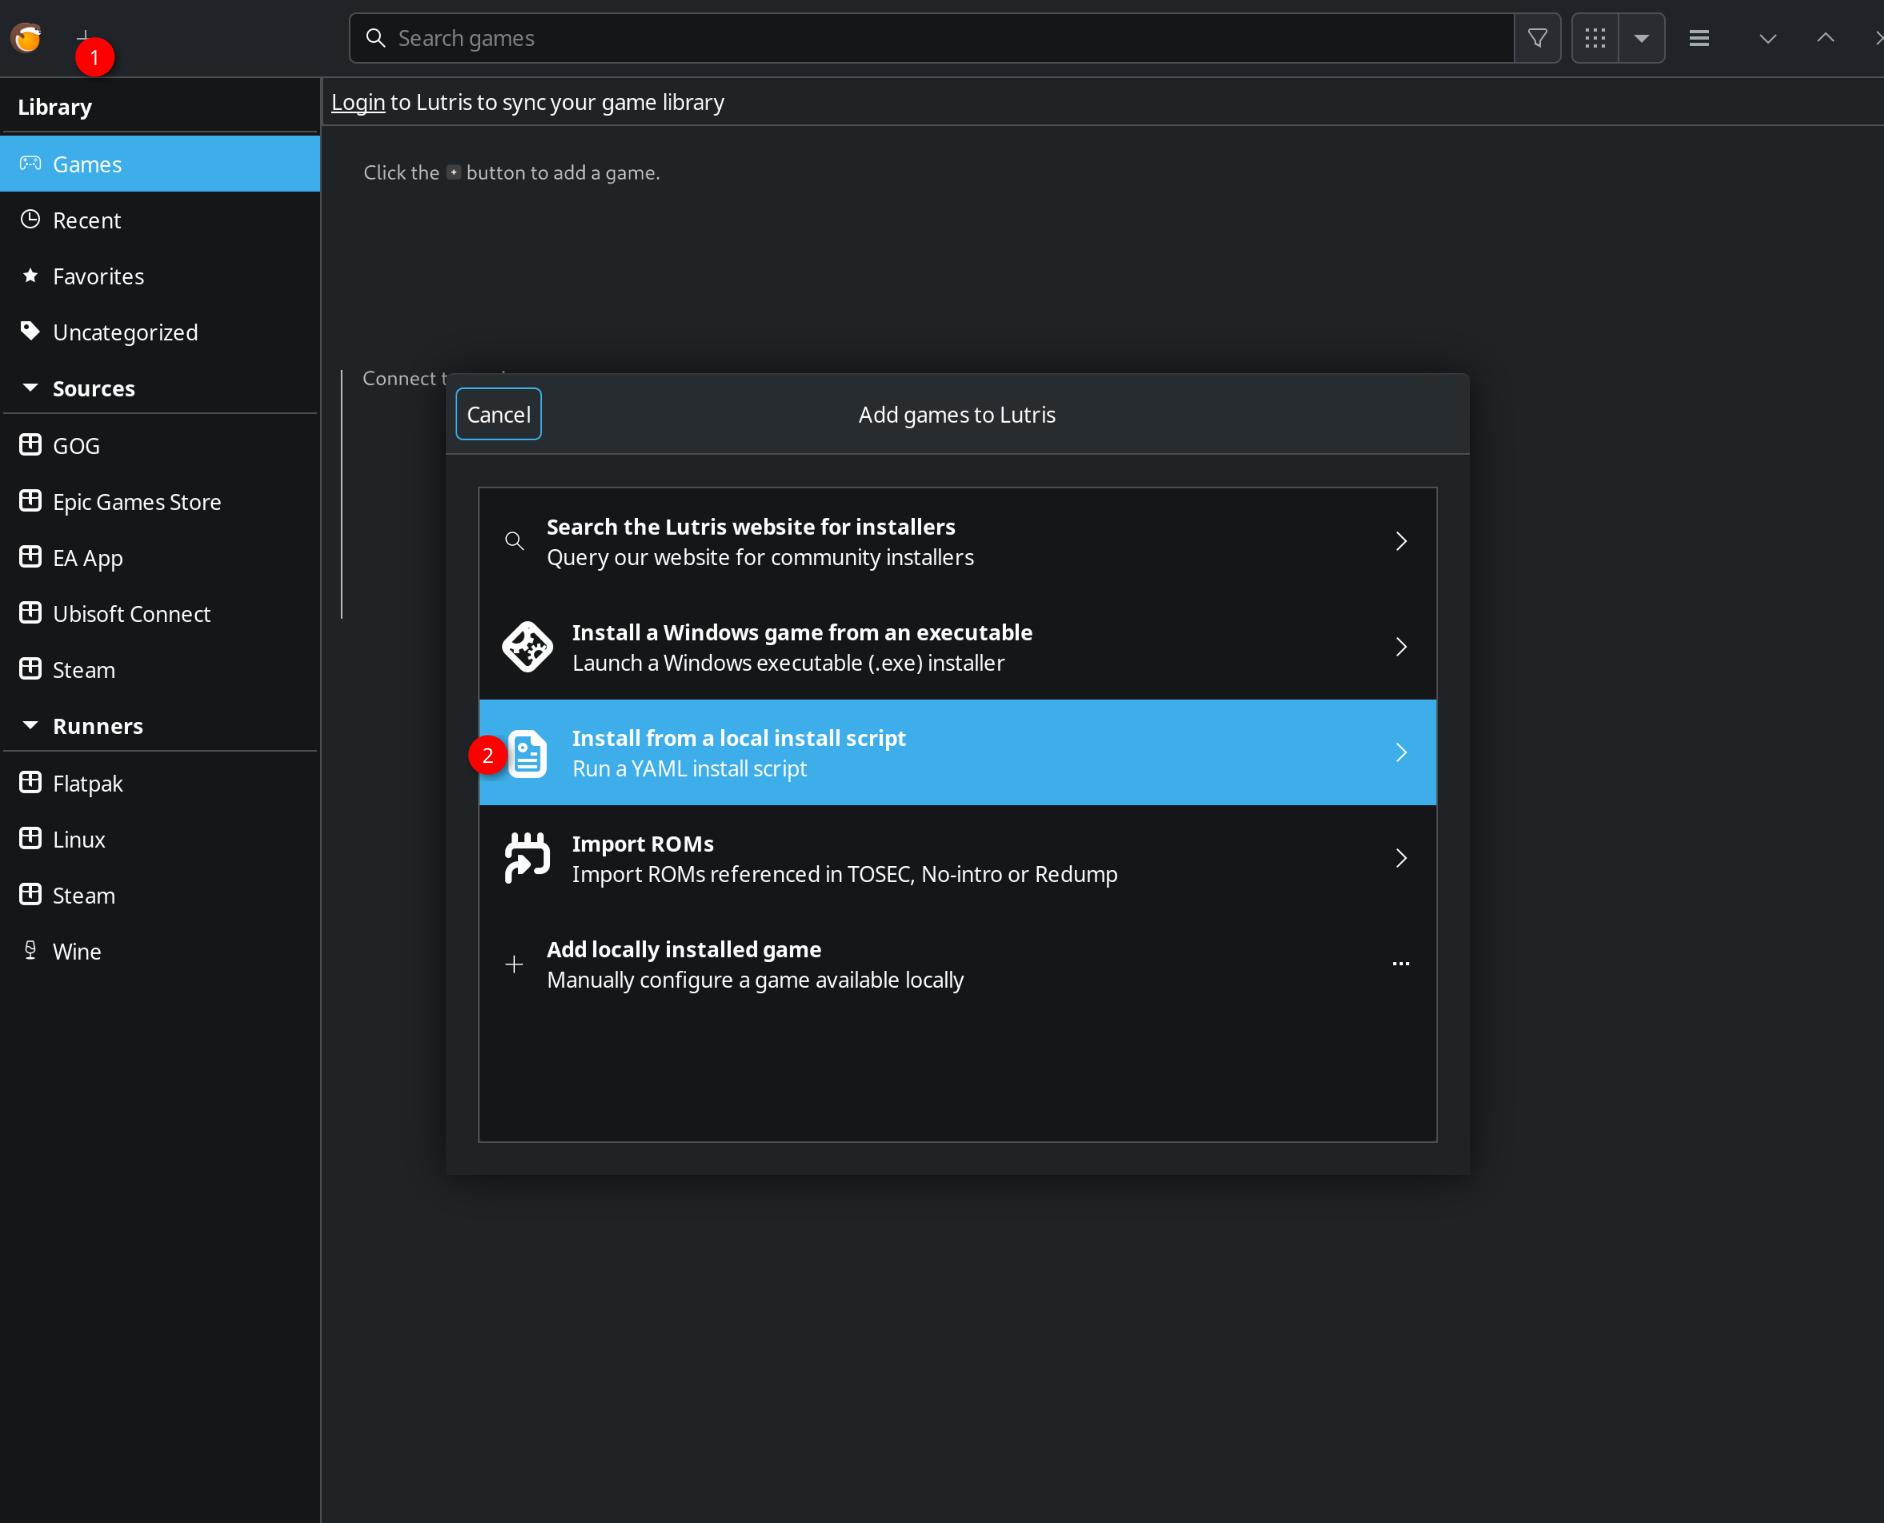Click chevron on Search Lutris website row

1401,541
